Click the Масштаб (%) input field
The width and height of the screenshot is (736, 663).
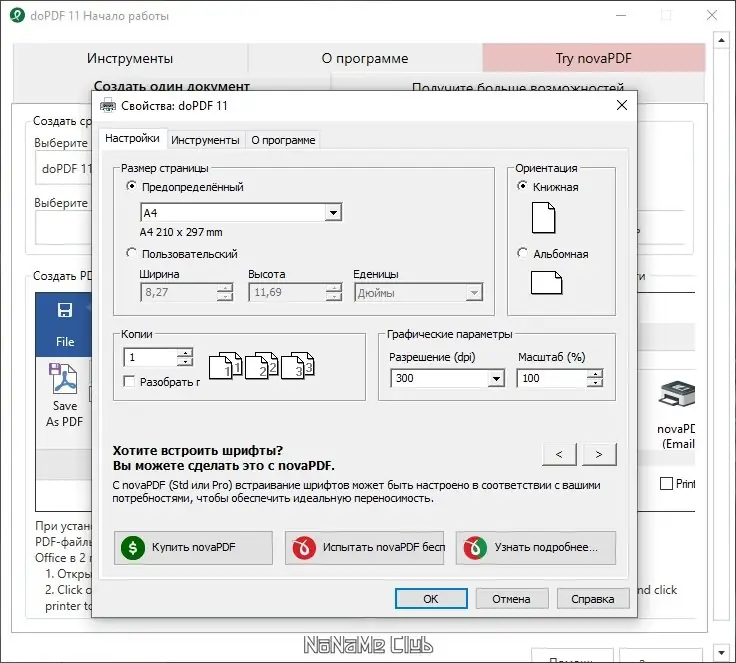click(552, 378)
